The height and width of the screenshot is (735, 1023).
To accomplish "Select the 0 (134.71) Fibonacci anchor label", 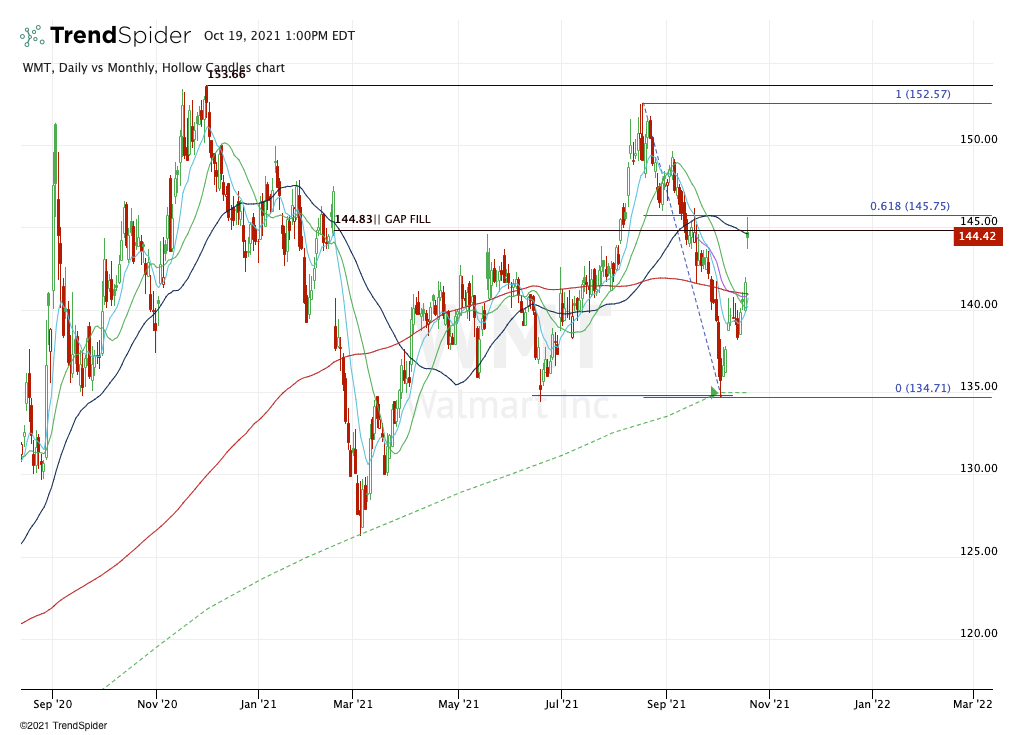I will point(921,386).
